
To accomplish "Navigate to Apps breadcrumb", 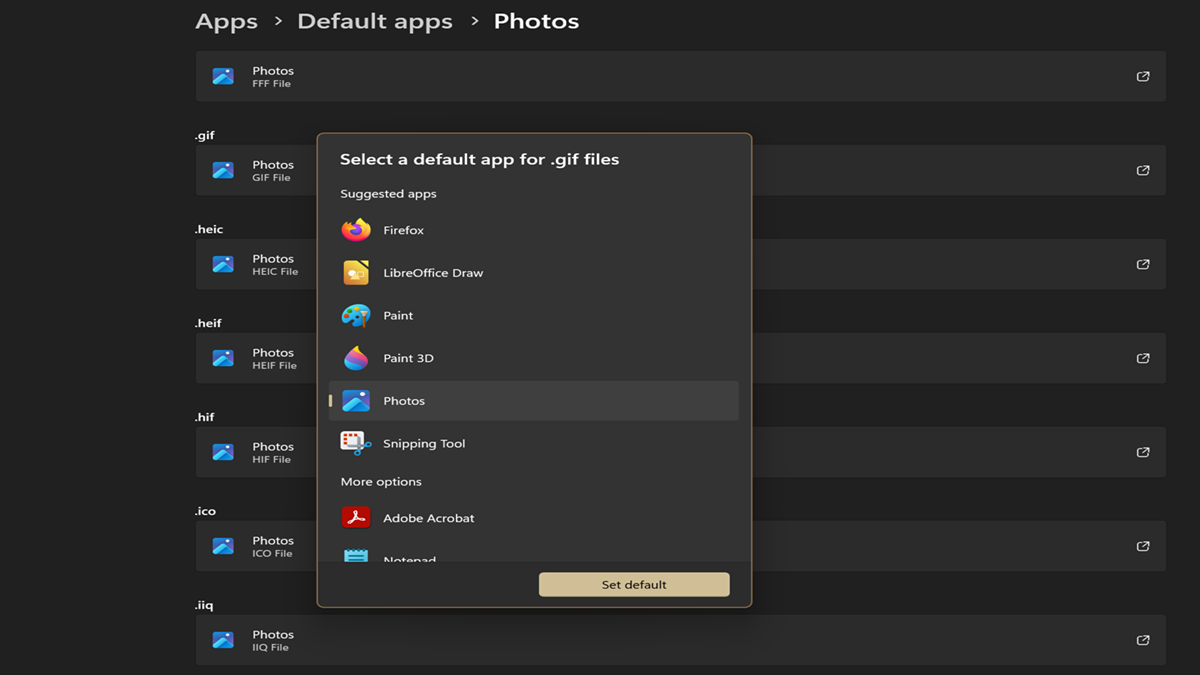I will [226, 21].
